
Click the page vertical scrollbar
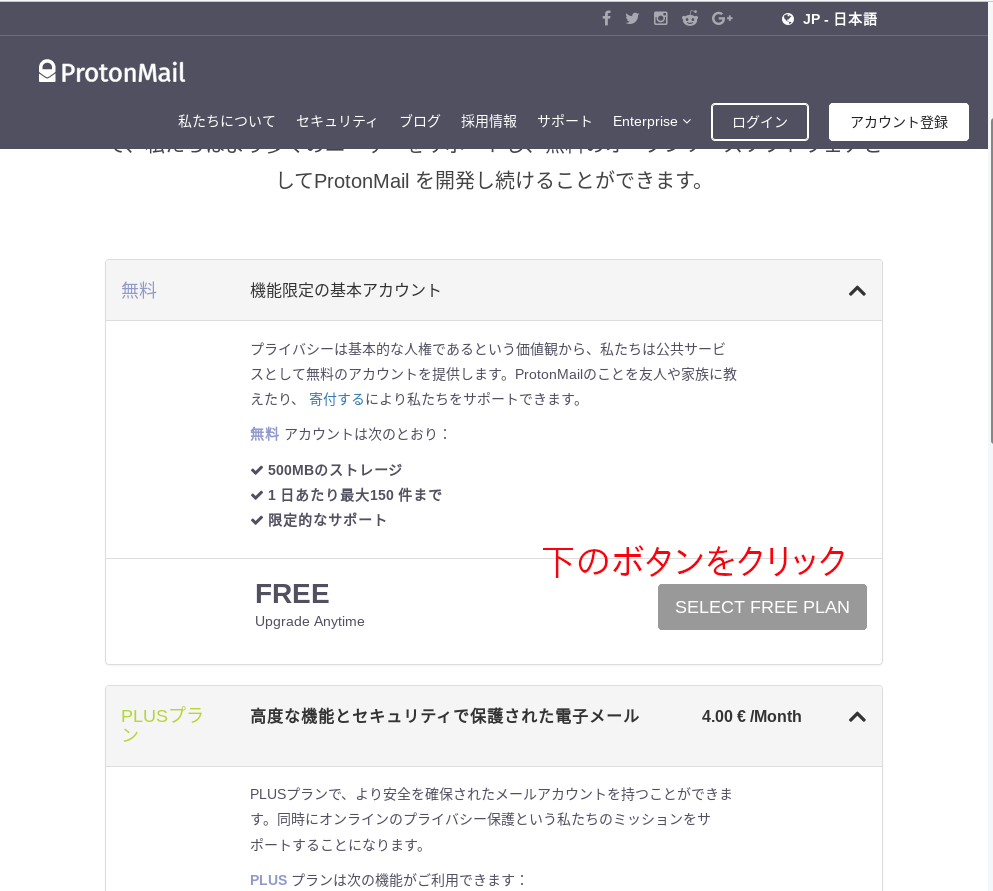click(989, 282)
